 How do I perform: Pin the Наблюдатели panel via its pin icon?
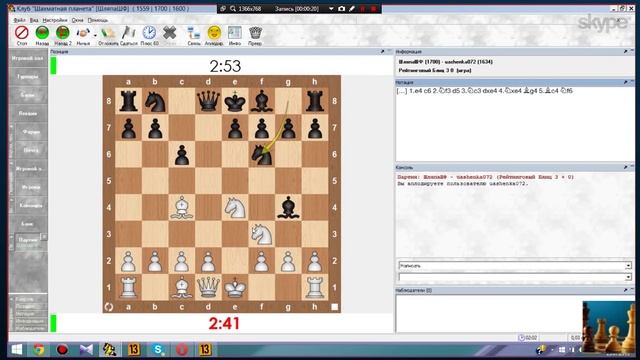625,290
